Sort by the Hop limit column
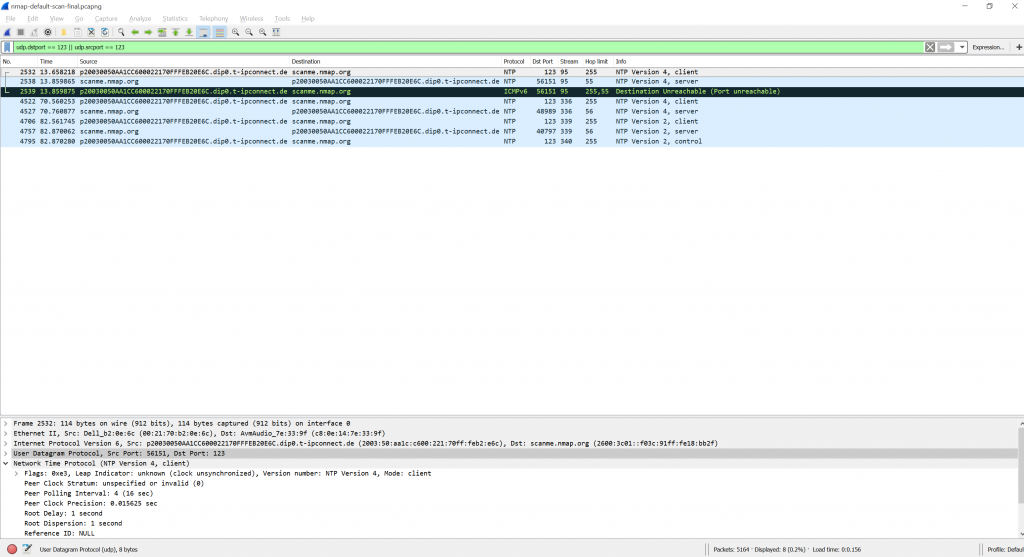Screen dimensions: 1024x557 coord(596,61)
